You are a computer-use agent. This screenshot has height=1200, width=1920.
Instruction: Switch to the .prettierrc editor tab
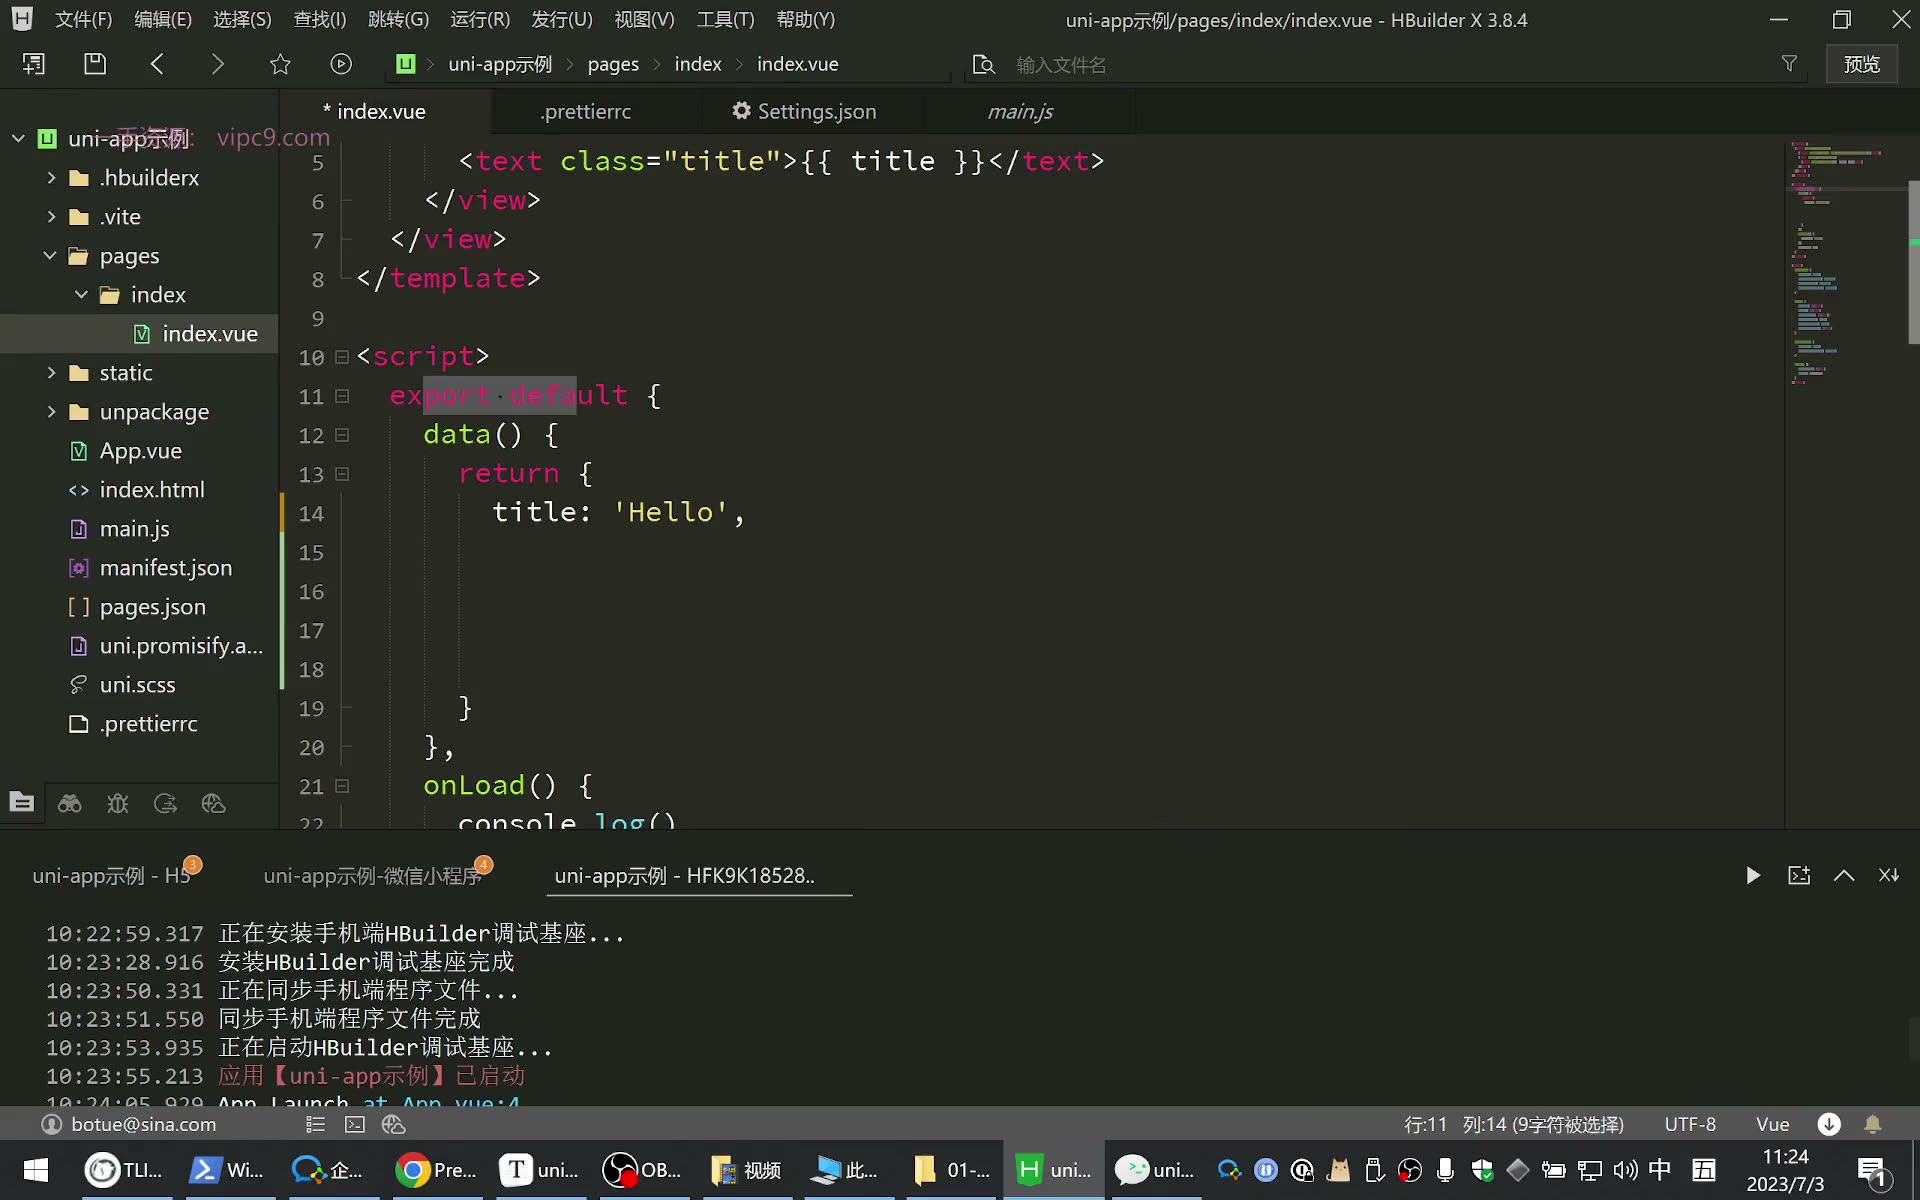pyautogui.click(x=586, y=112)
